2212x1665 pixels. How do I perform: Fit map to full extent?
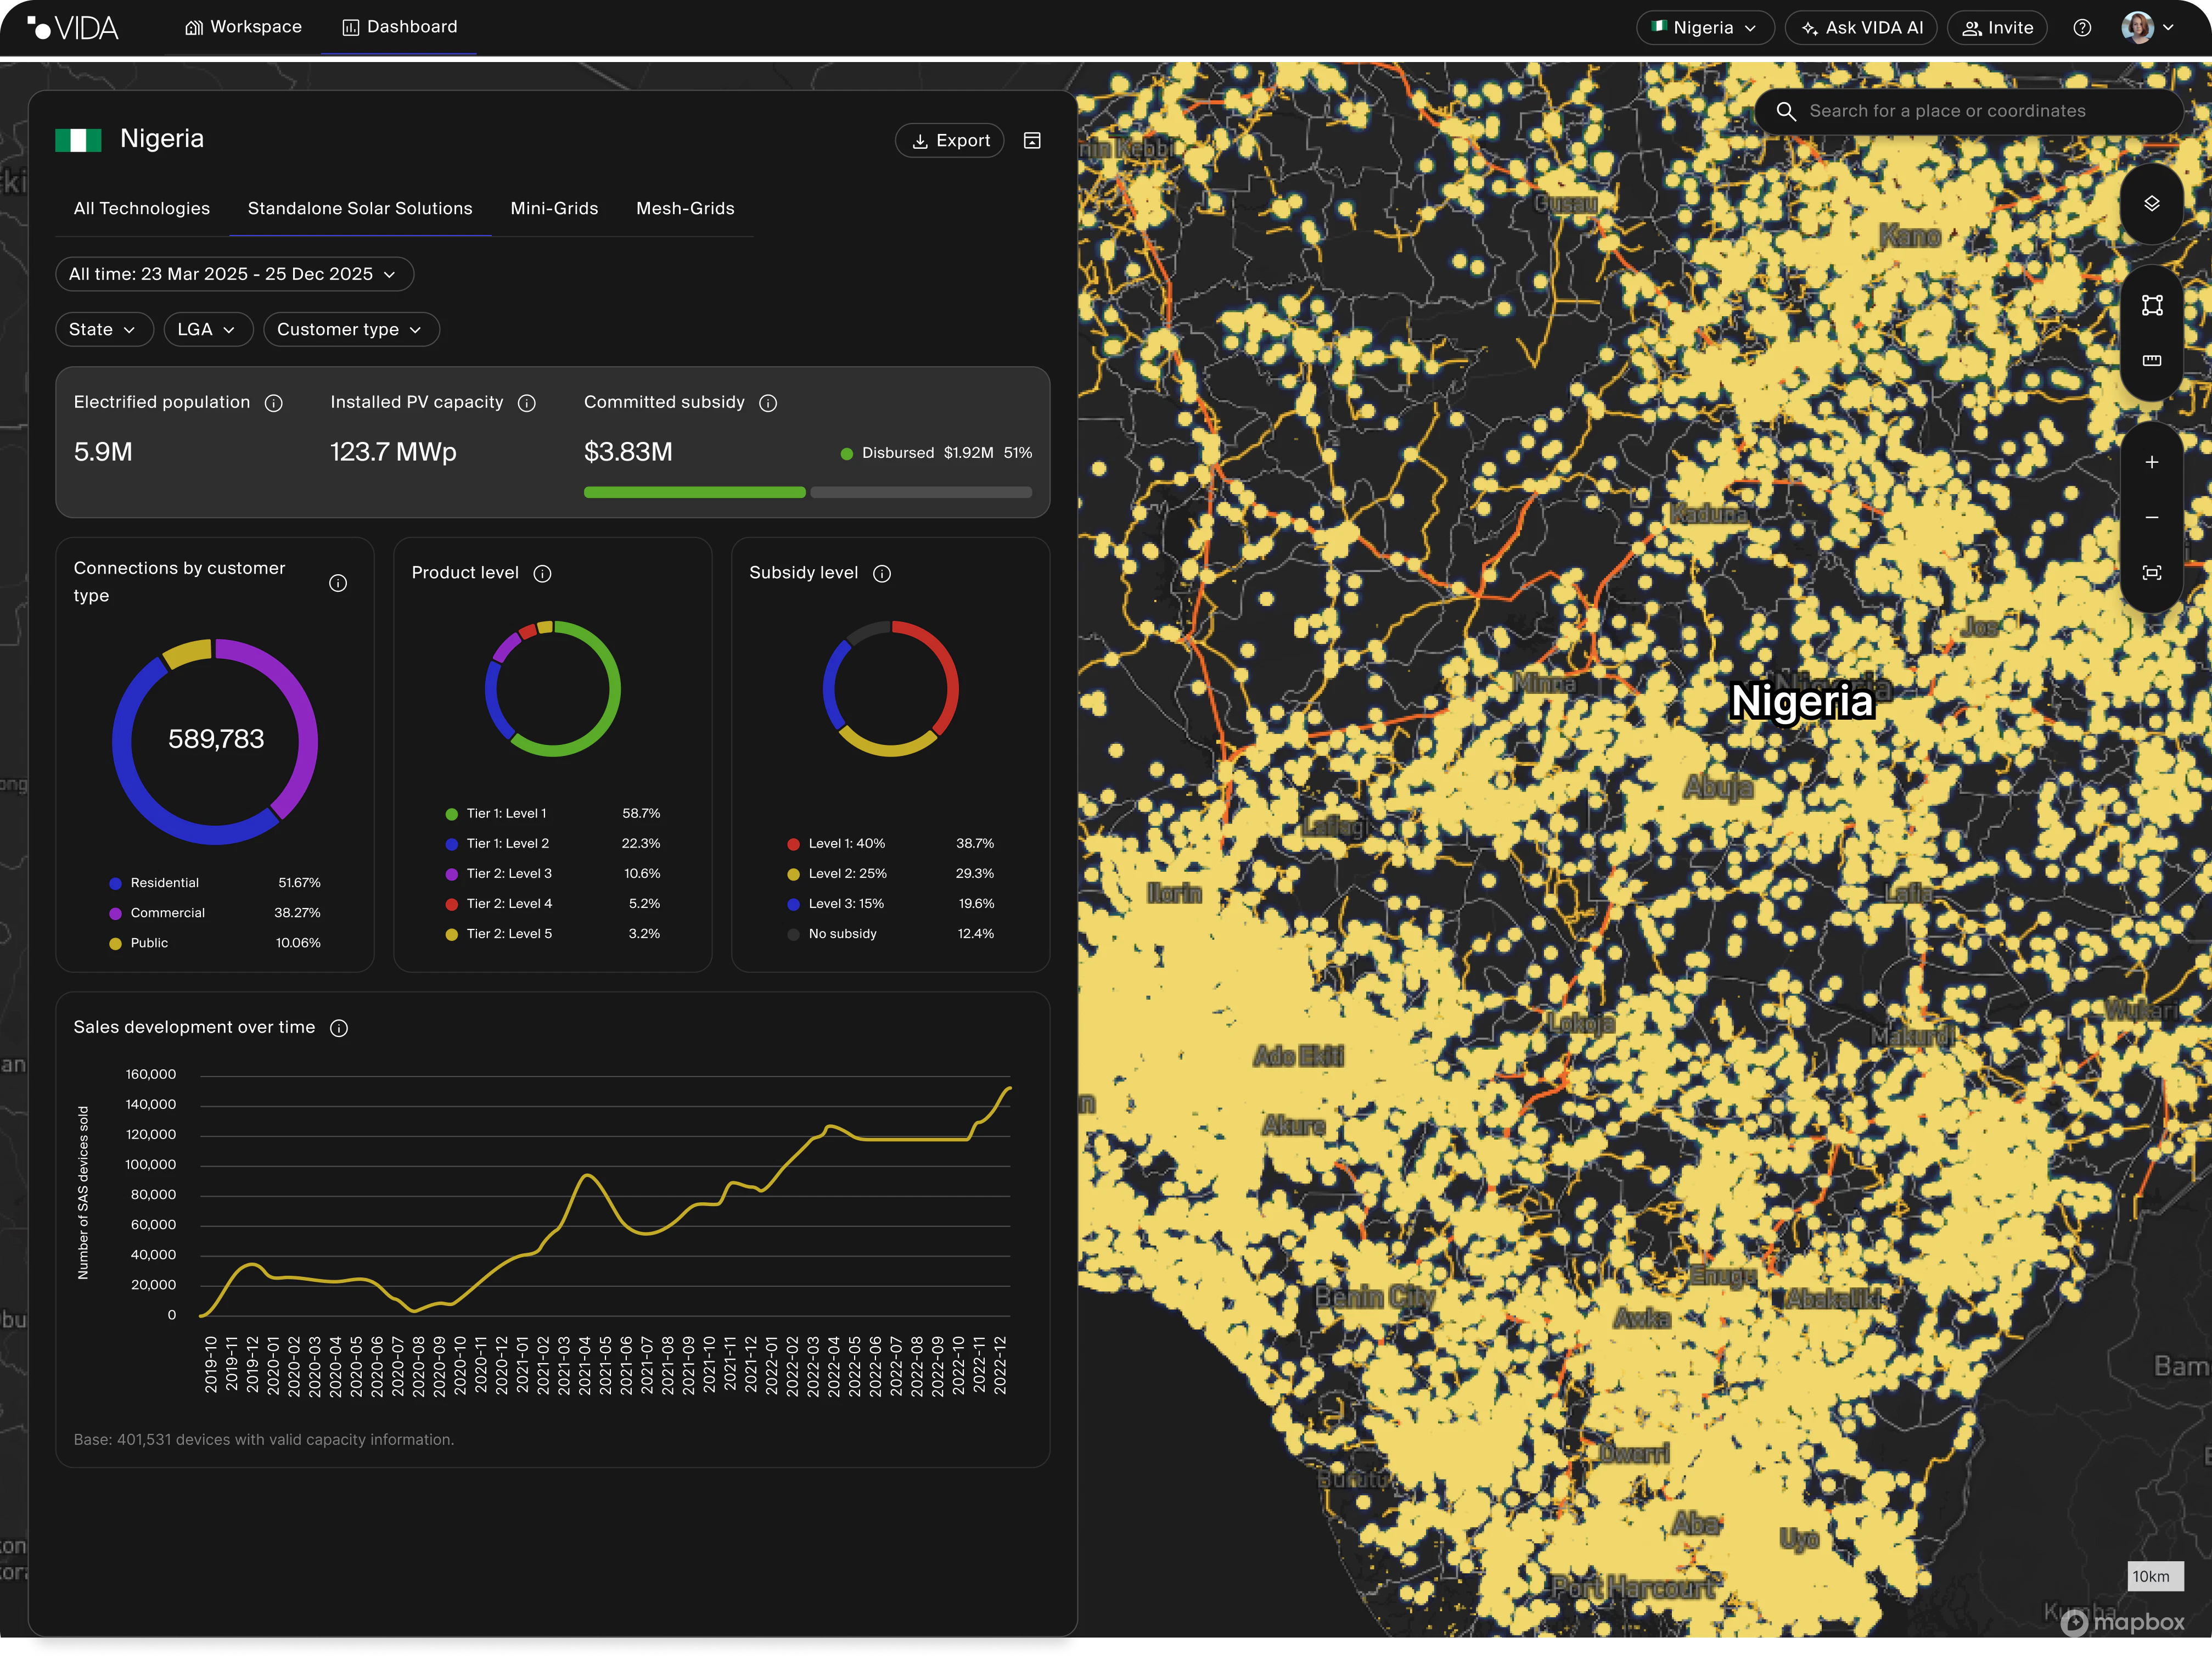[x=2151, y=573]
